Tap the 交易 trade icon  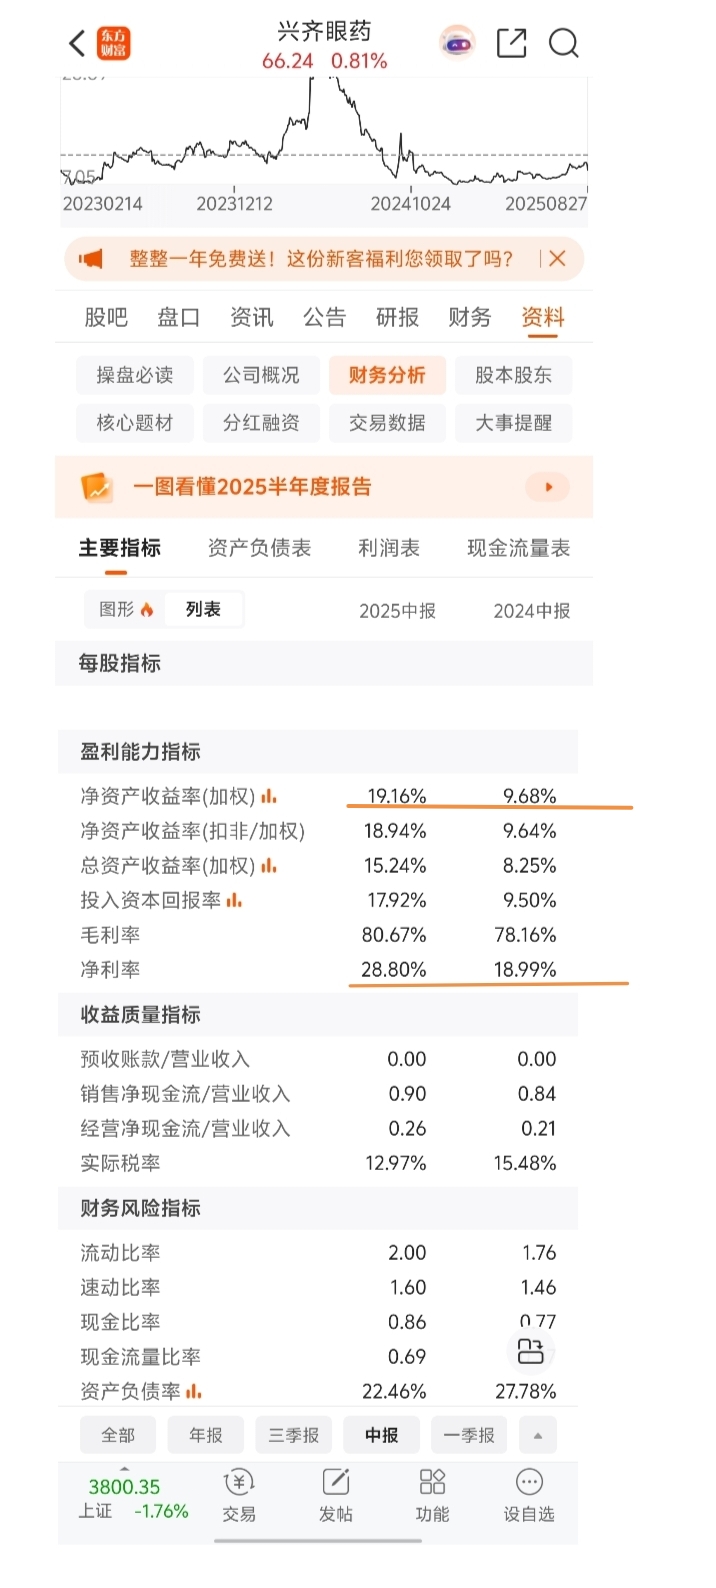coord(239,1482)
